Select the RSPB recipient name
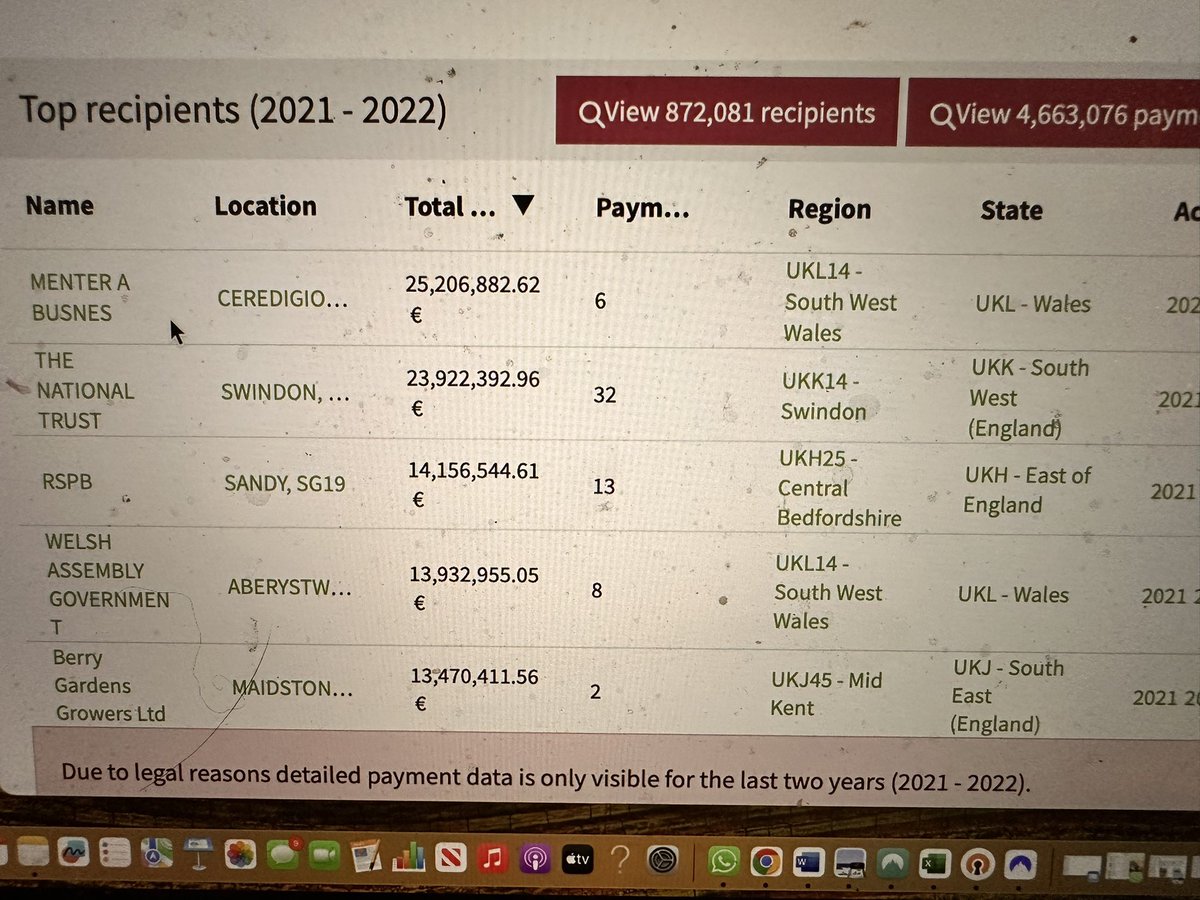The width and height of the screenshot is (1200, 900). [x=66, y=482]
